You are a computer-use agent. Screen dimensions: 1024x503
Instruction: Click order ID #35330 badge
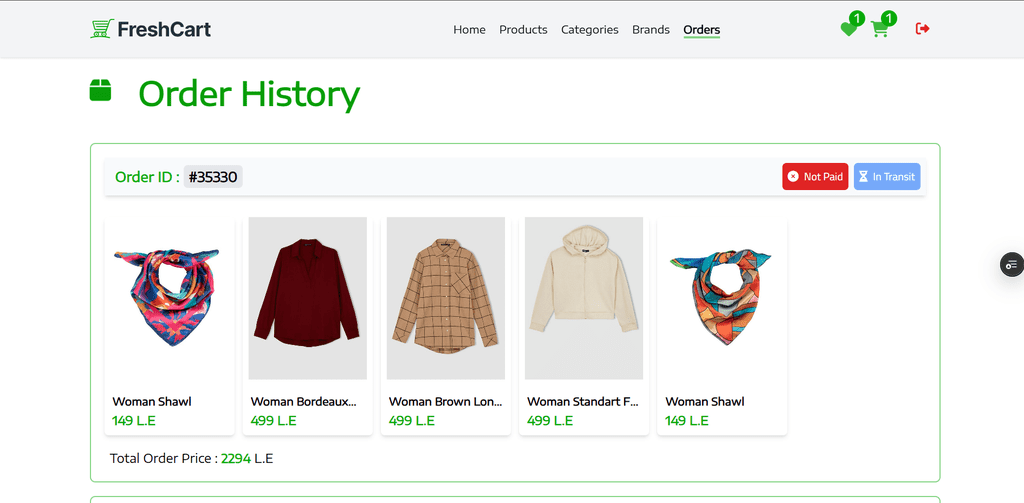point(213,176)
